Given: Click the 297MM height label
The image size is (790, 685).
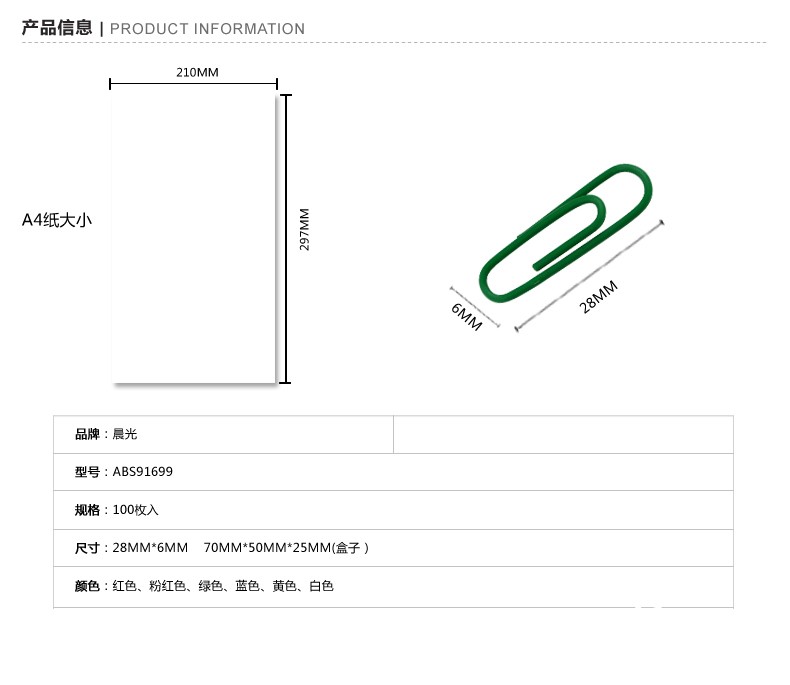Looking at the screenshot, I should (x=304, y=229).
